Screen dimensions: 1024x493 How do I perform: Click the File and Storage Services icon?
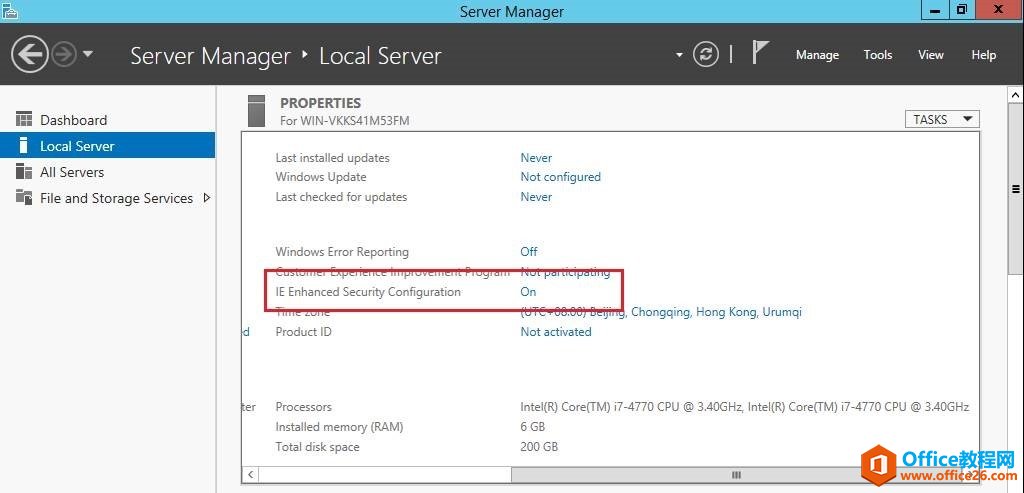click(24, 198)
